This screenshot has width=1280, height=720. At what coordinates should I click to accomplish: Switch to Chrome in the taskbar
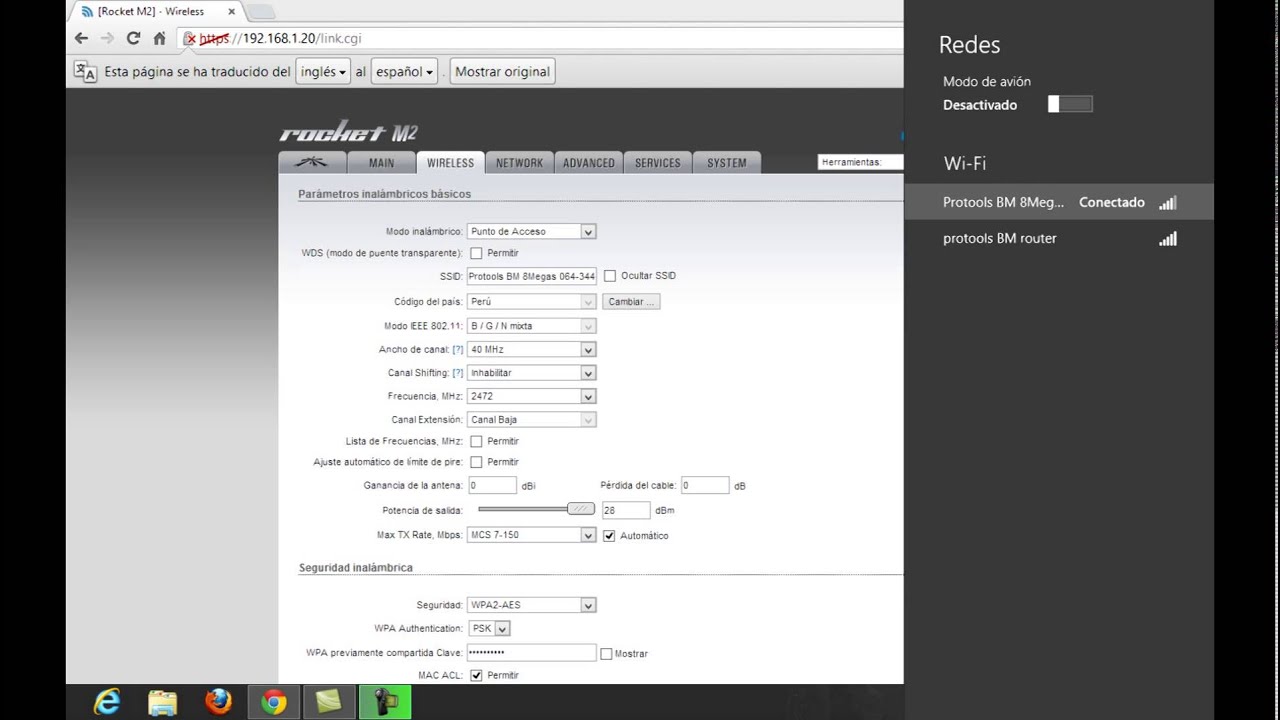click(x=273, y=702)
